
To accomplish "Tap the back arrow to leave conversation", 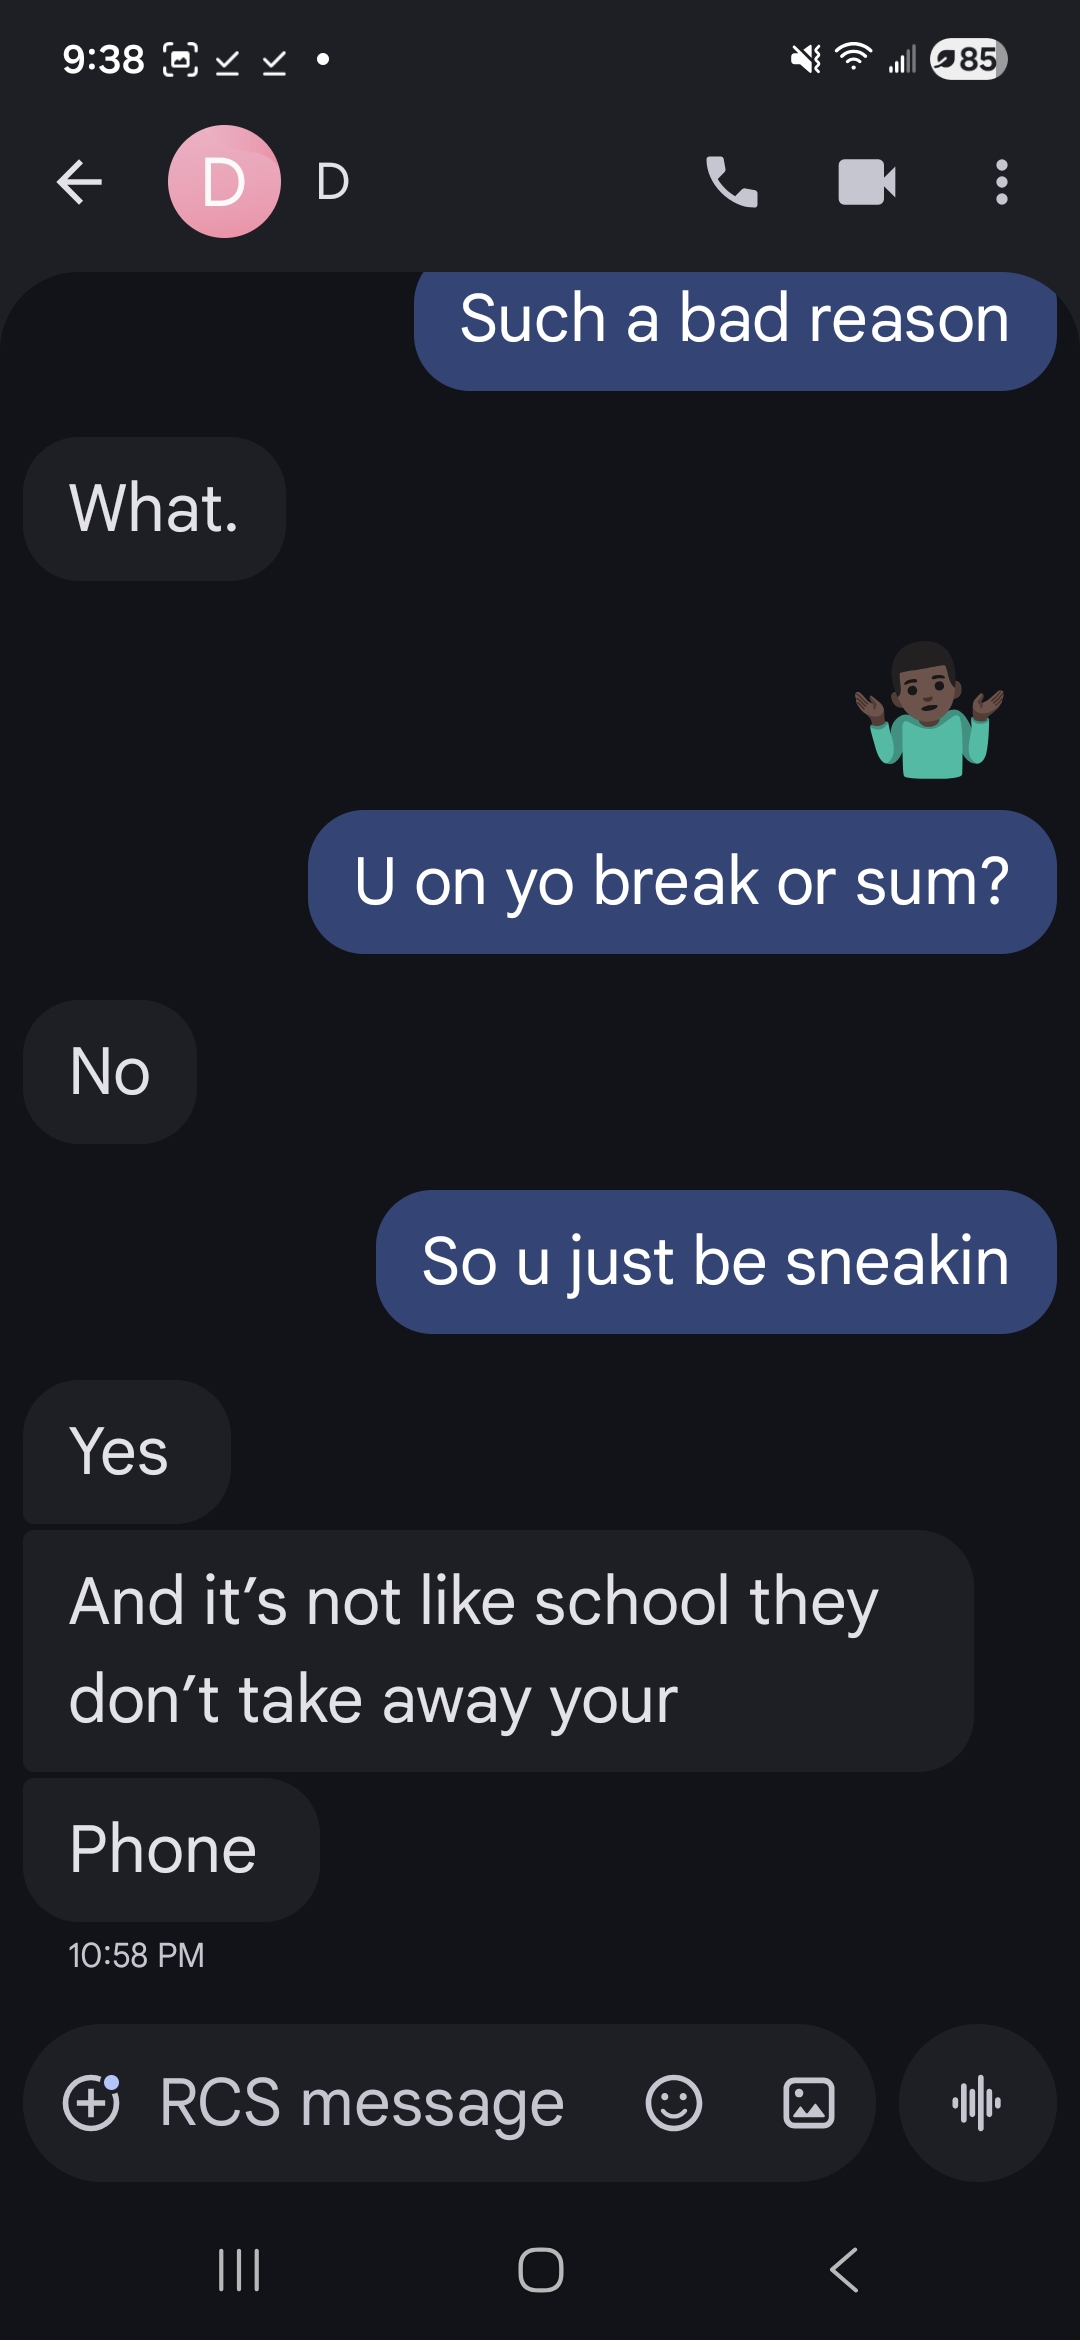I will tap(79, 182).
